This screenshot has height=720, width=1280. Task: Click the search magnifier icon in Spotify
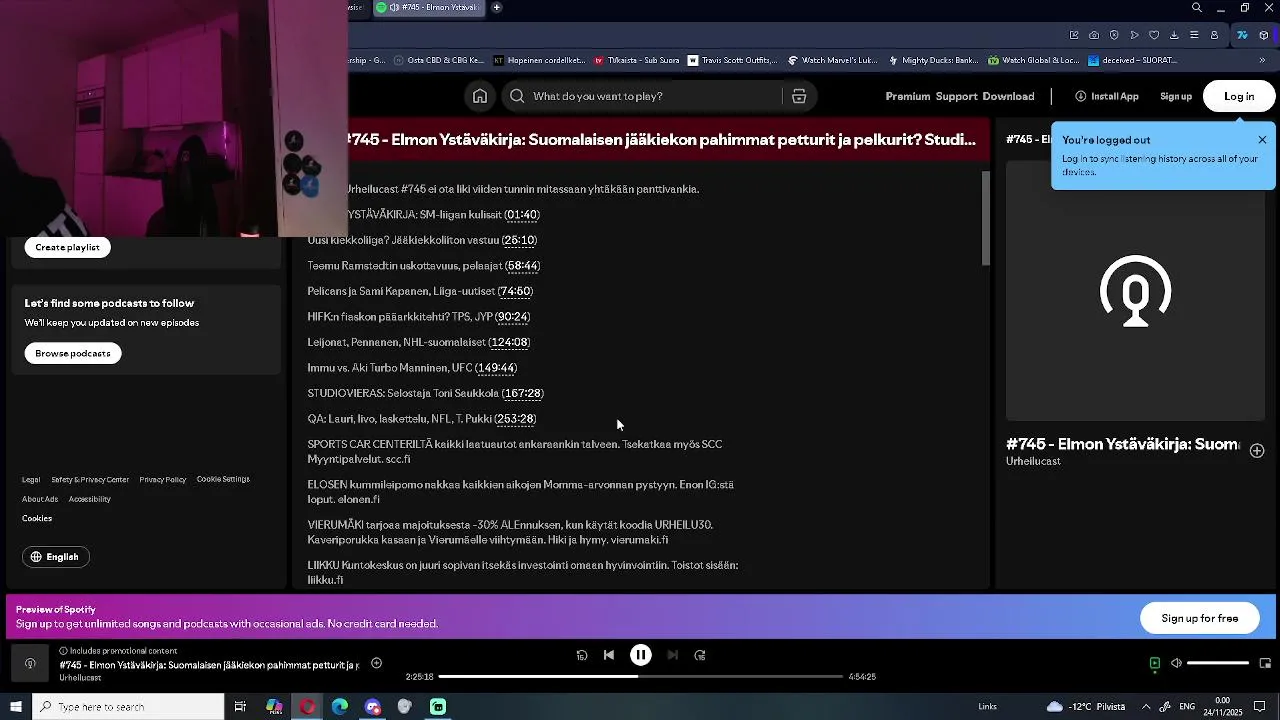(517, 96)
